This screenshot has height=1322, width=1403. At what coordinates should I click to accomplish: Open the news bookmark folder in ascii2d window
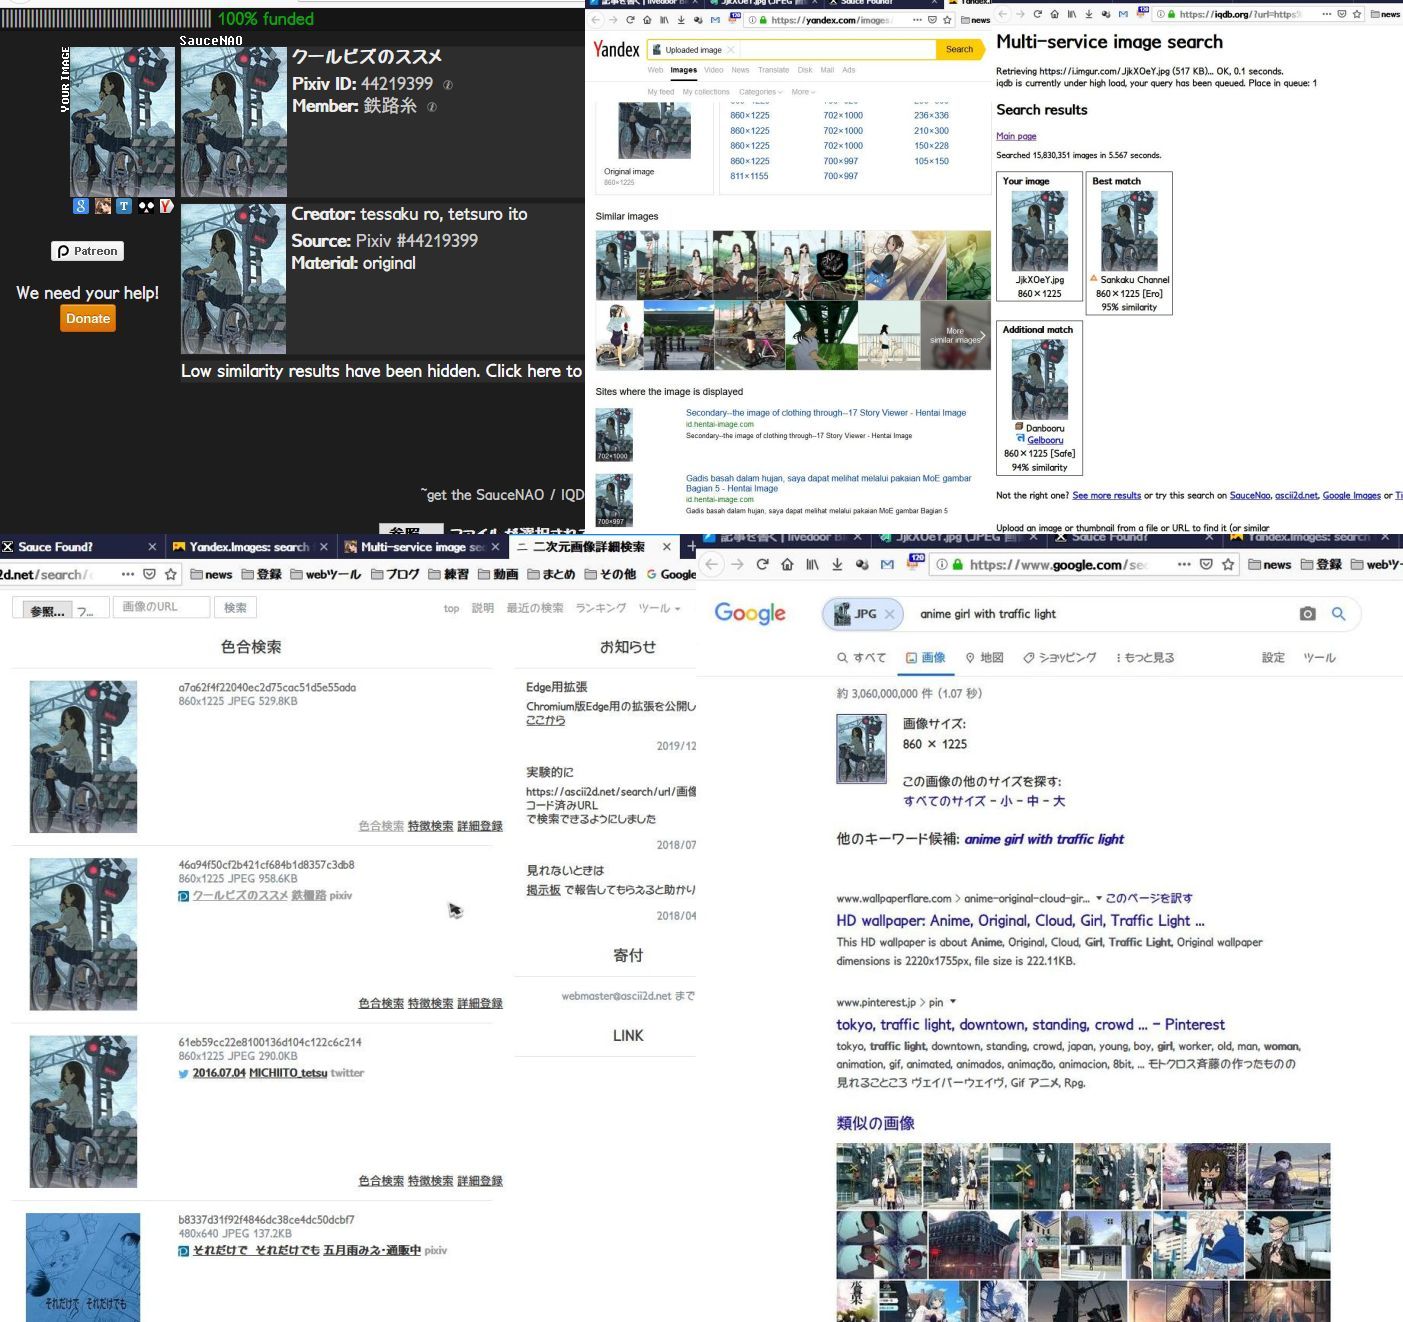pos(211,574)
